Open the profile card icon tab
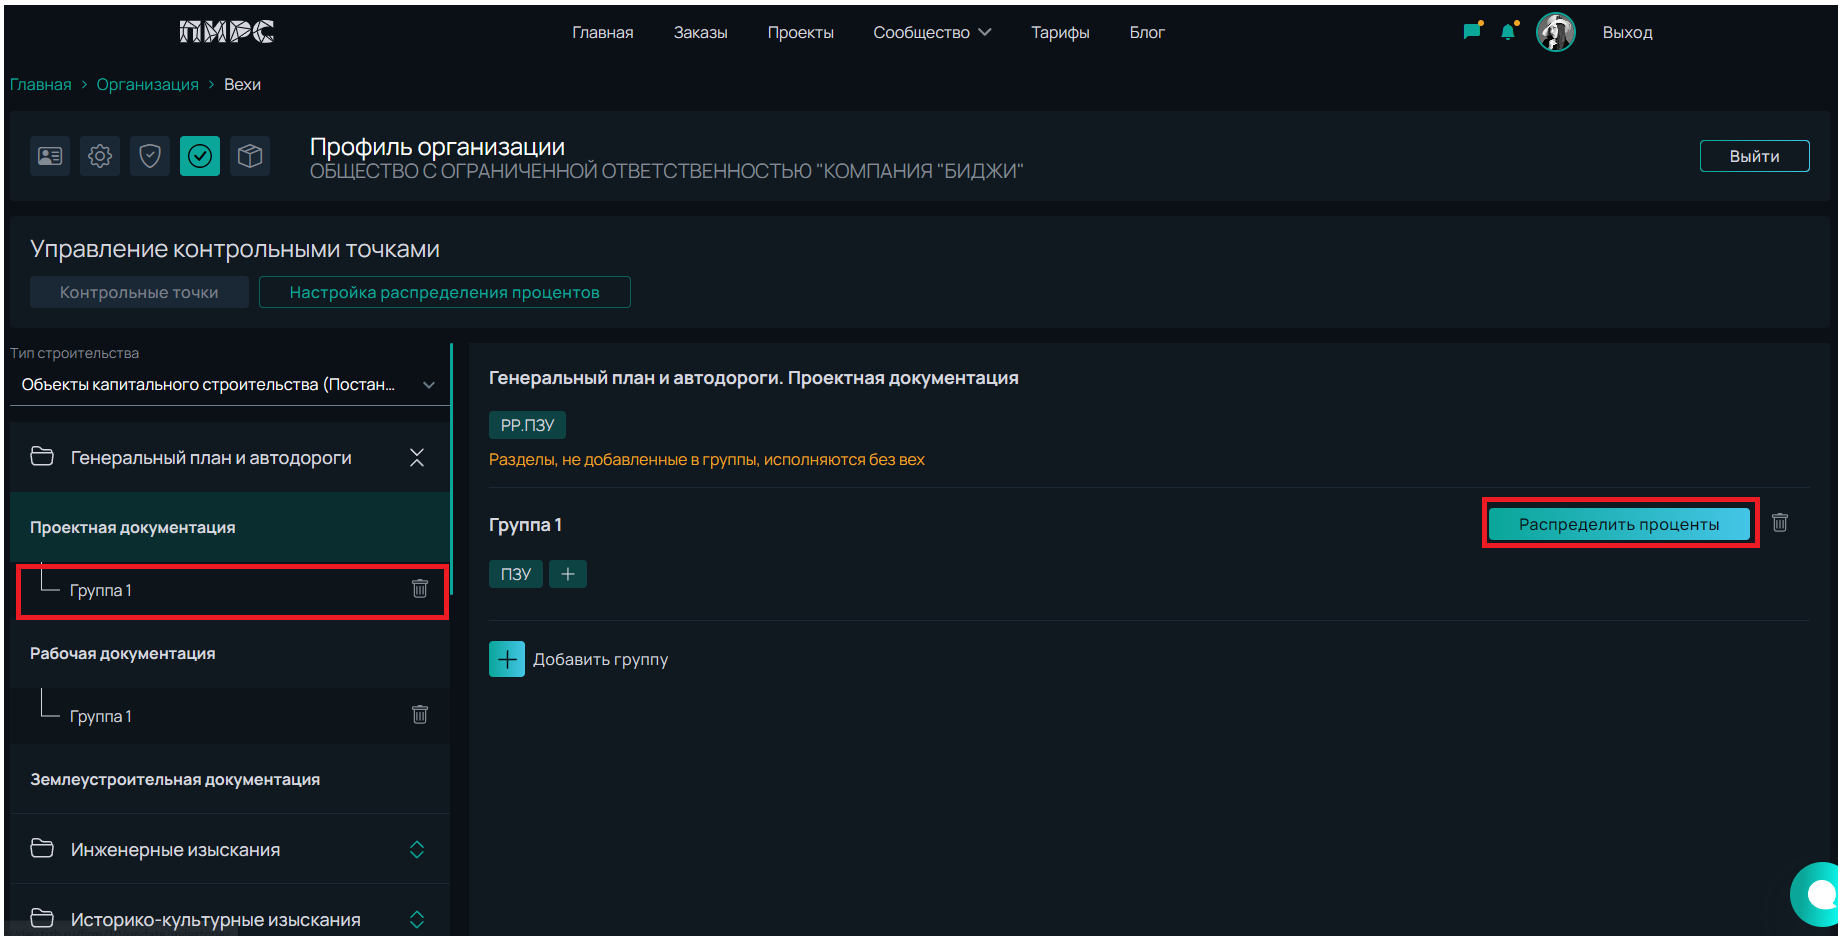The width and height of the screenshot is (1843, 940). (x=50, y=156)
